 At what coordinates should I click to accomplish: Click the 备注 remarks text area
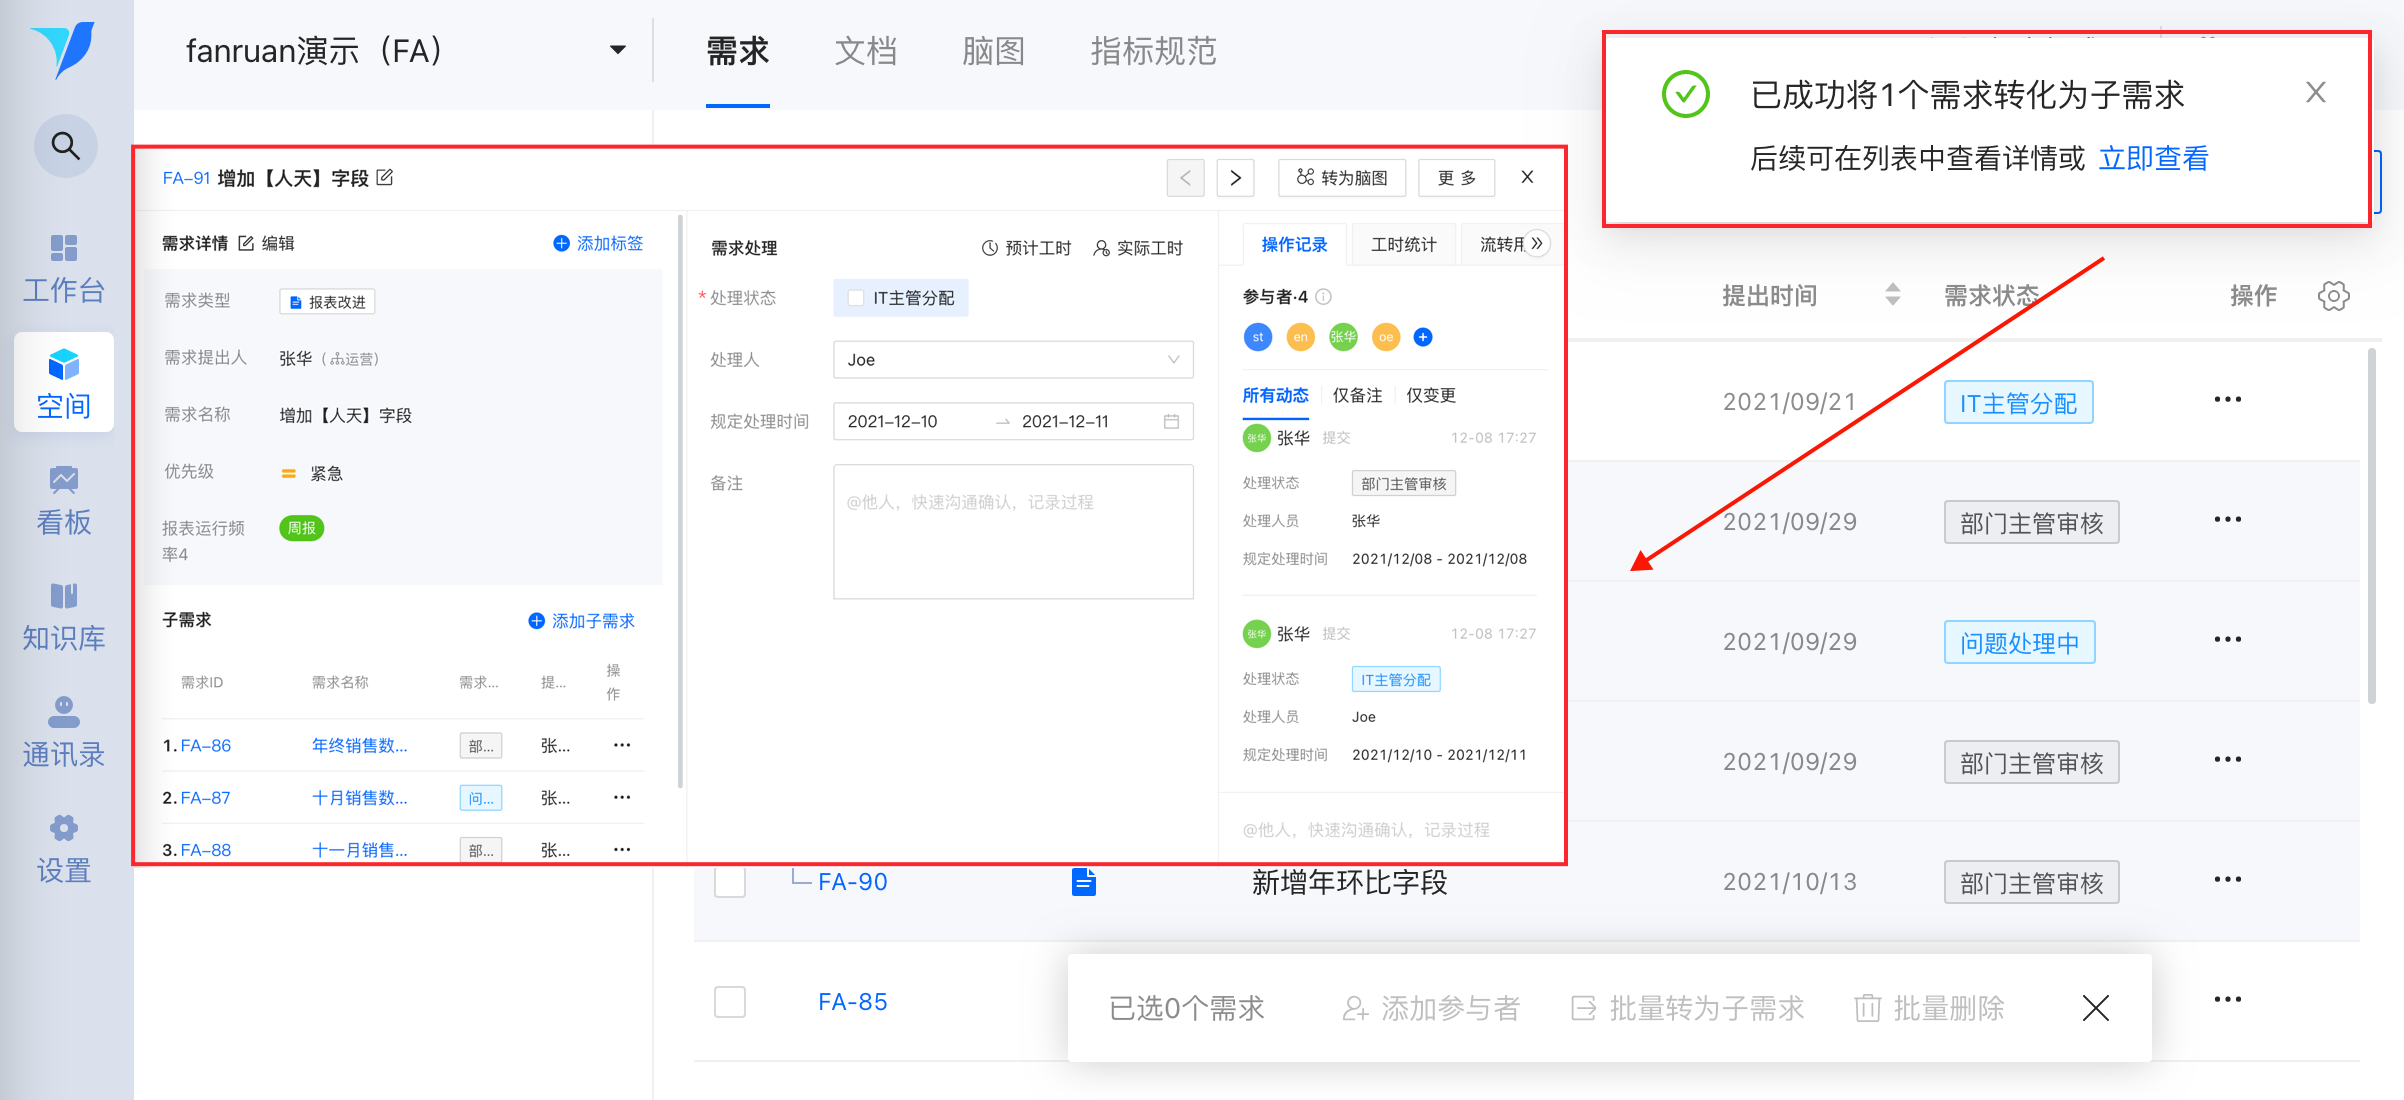(1012, 532)
